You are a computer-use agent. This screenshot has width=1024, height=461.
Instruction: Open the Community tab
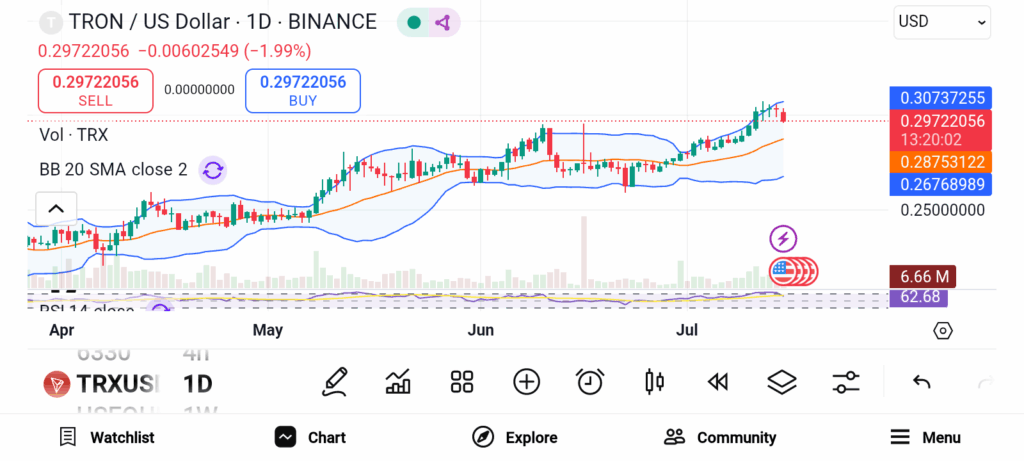[720, 437]
